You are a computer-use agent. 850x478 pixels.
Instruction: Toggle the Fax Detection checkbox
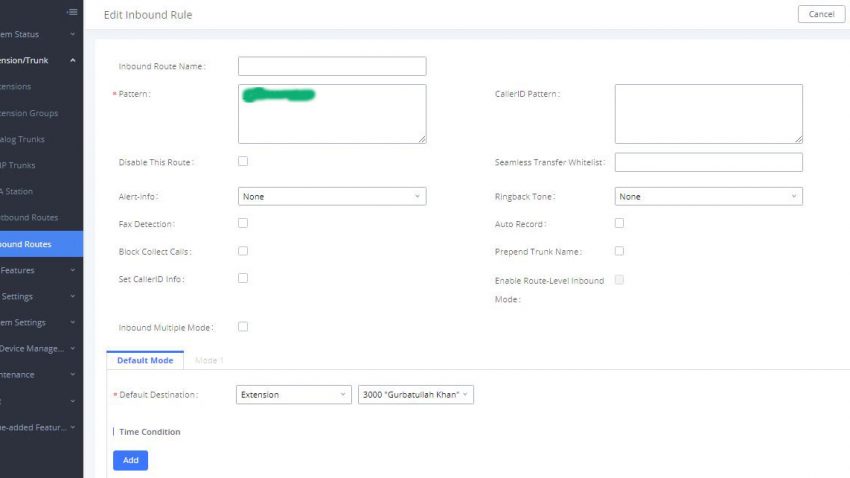pos(243,223)
